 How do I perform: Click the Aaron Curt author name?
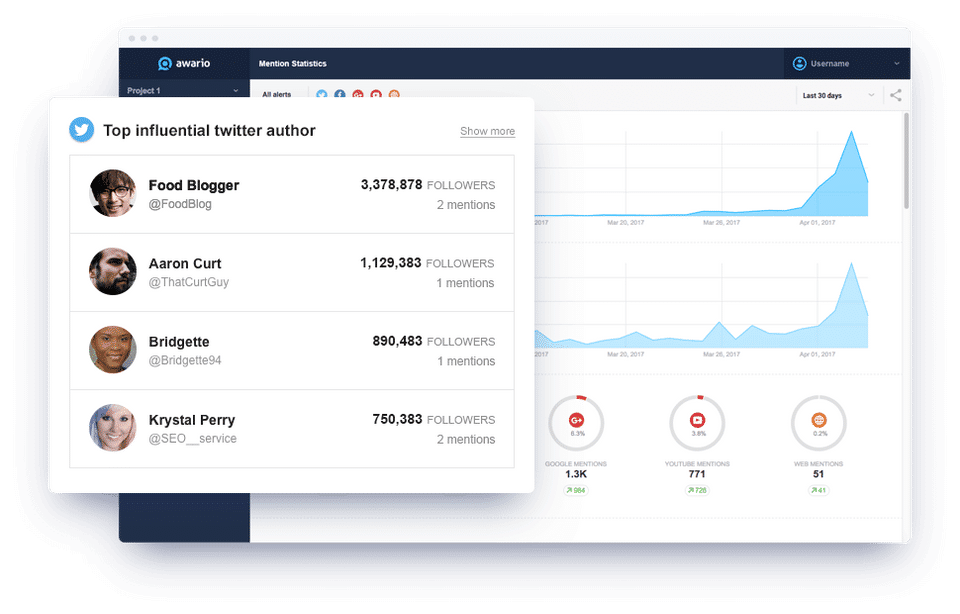pyautogui.click(x=185, y=264)
